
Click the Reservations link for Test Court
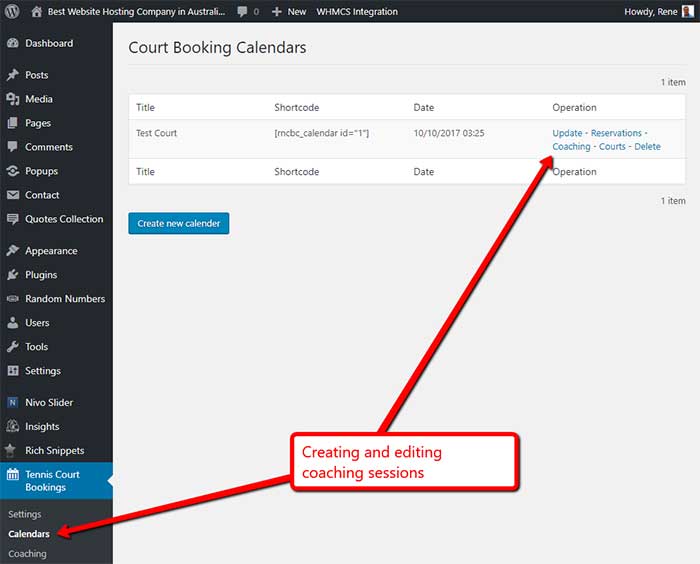616,133
